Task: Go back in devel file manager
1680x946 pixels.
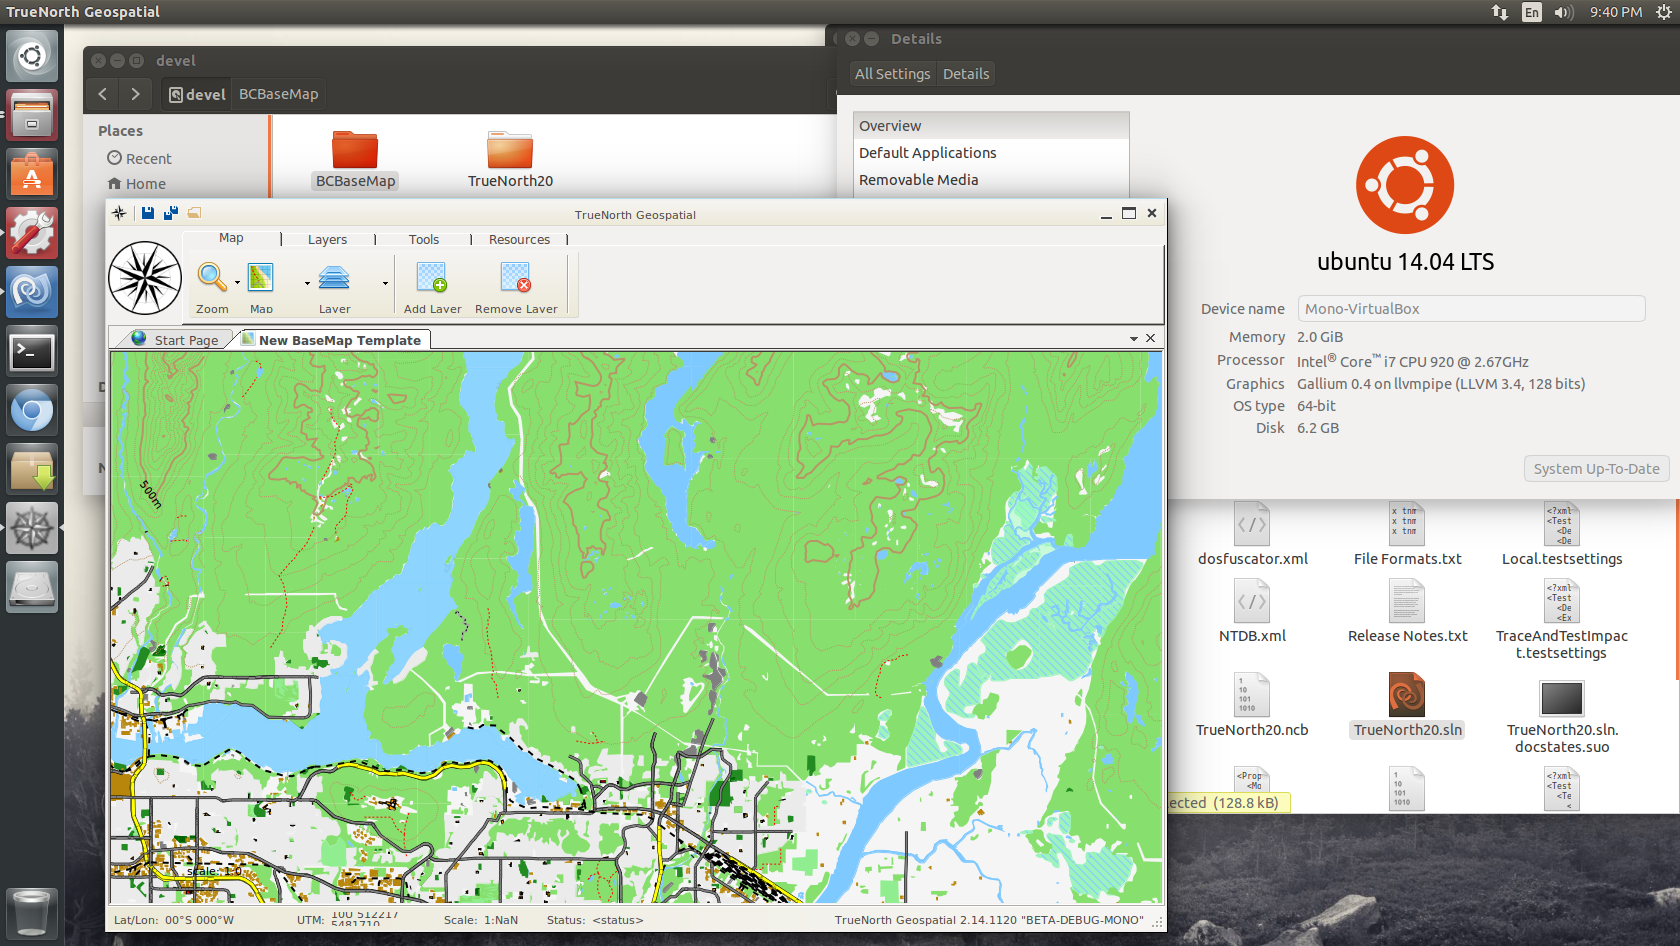Action: pos(103,94)
